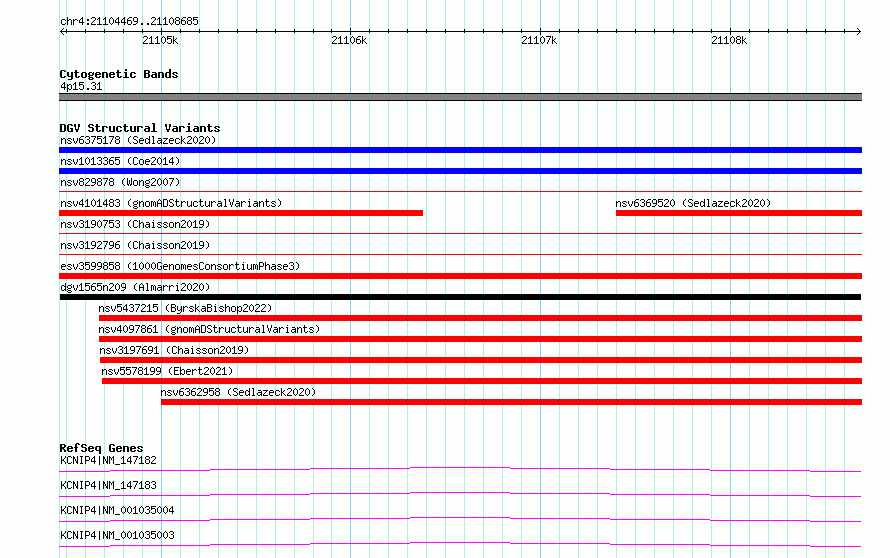The image size is (890, 558).
Task: Click the thin red line under nsv829878
Action: 460,191
